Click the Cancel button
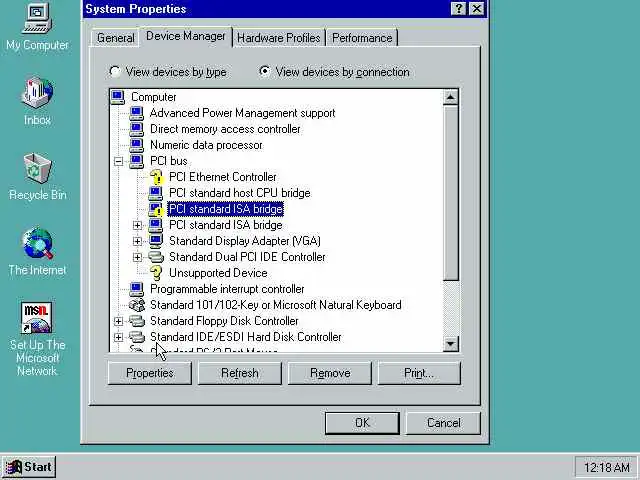This screenshot has height=480, width=640. click(443, 423)
